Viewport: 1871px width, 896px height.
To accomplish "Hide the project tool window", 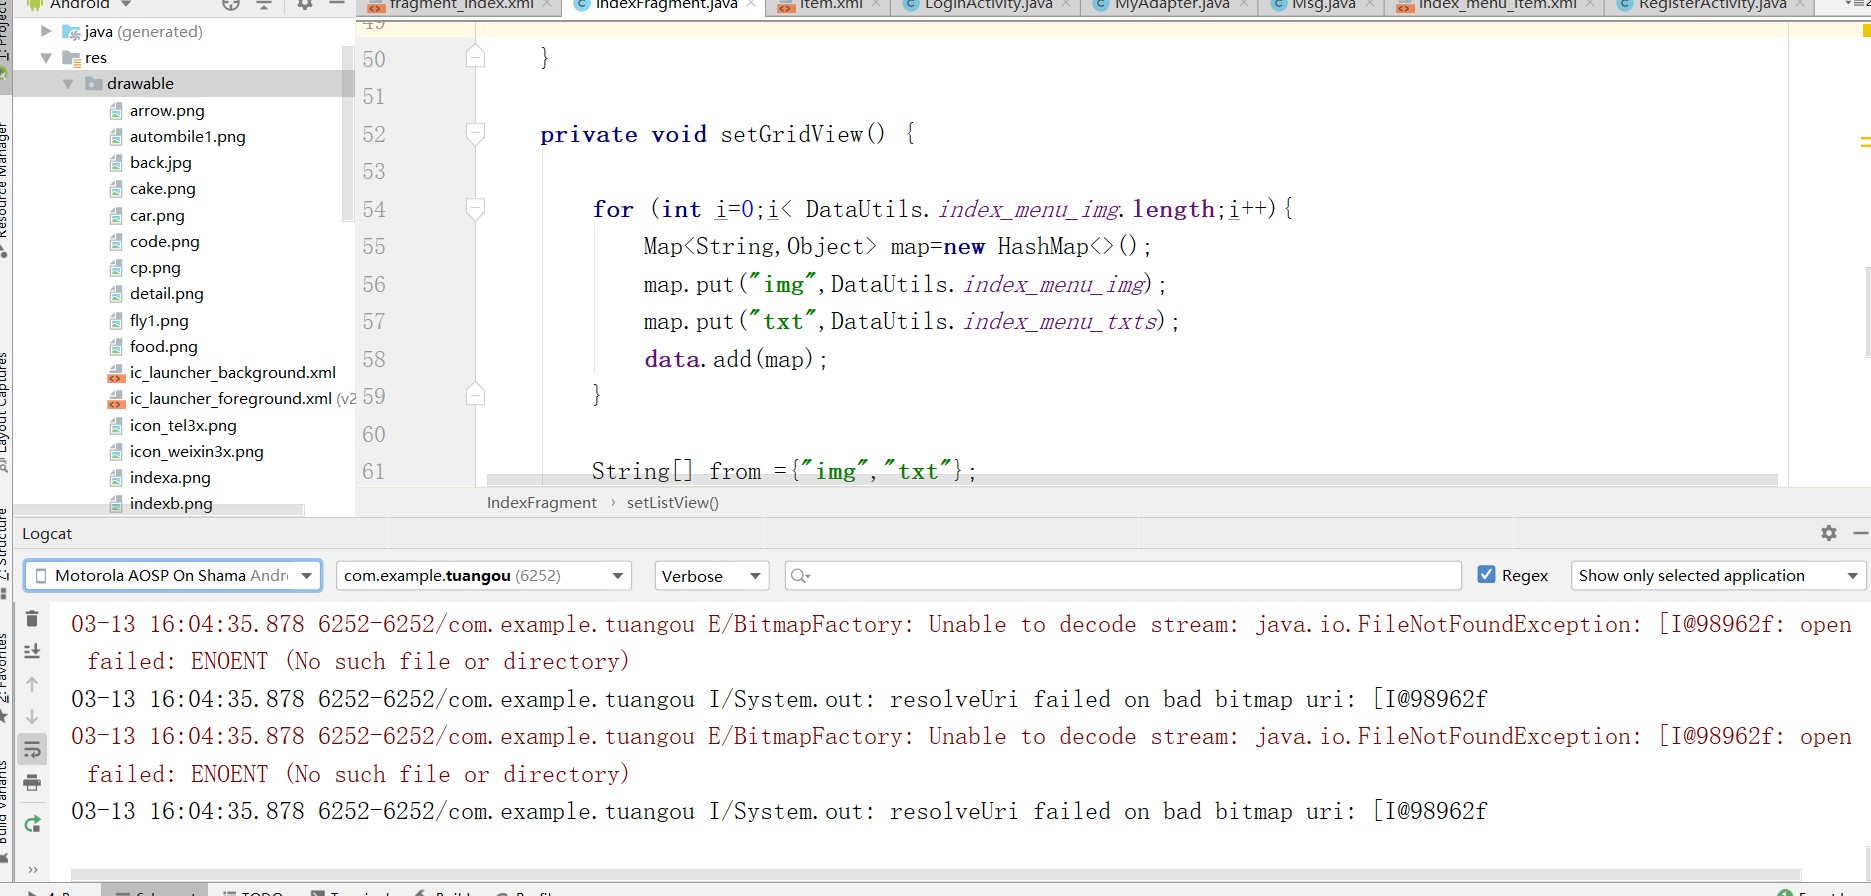I will (337, 4).
